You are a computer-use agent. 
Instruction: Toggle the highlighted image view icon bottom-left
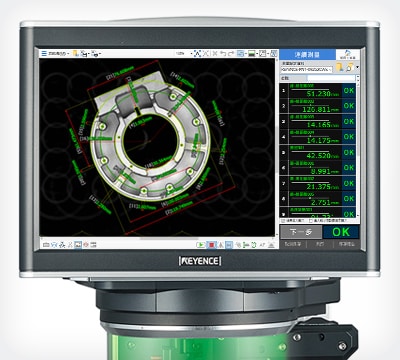[78, 245]
